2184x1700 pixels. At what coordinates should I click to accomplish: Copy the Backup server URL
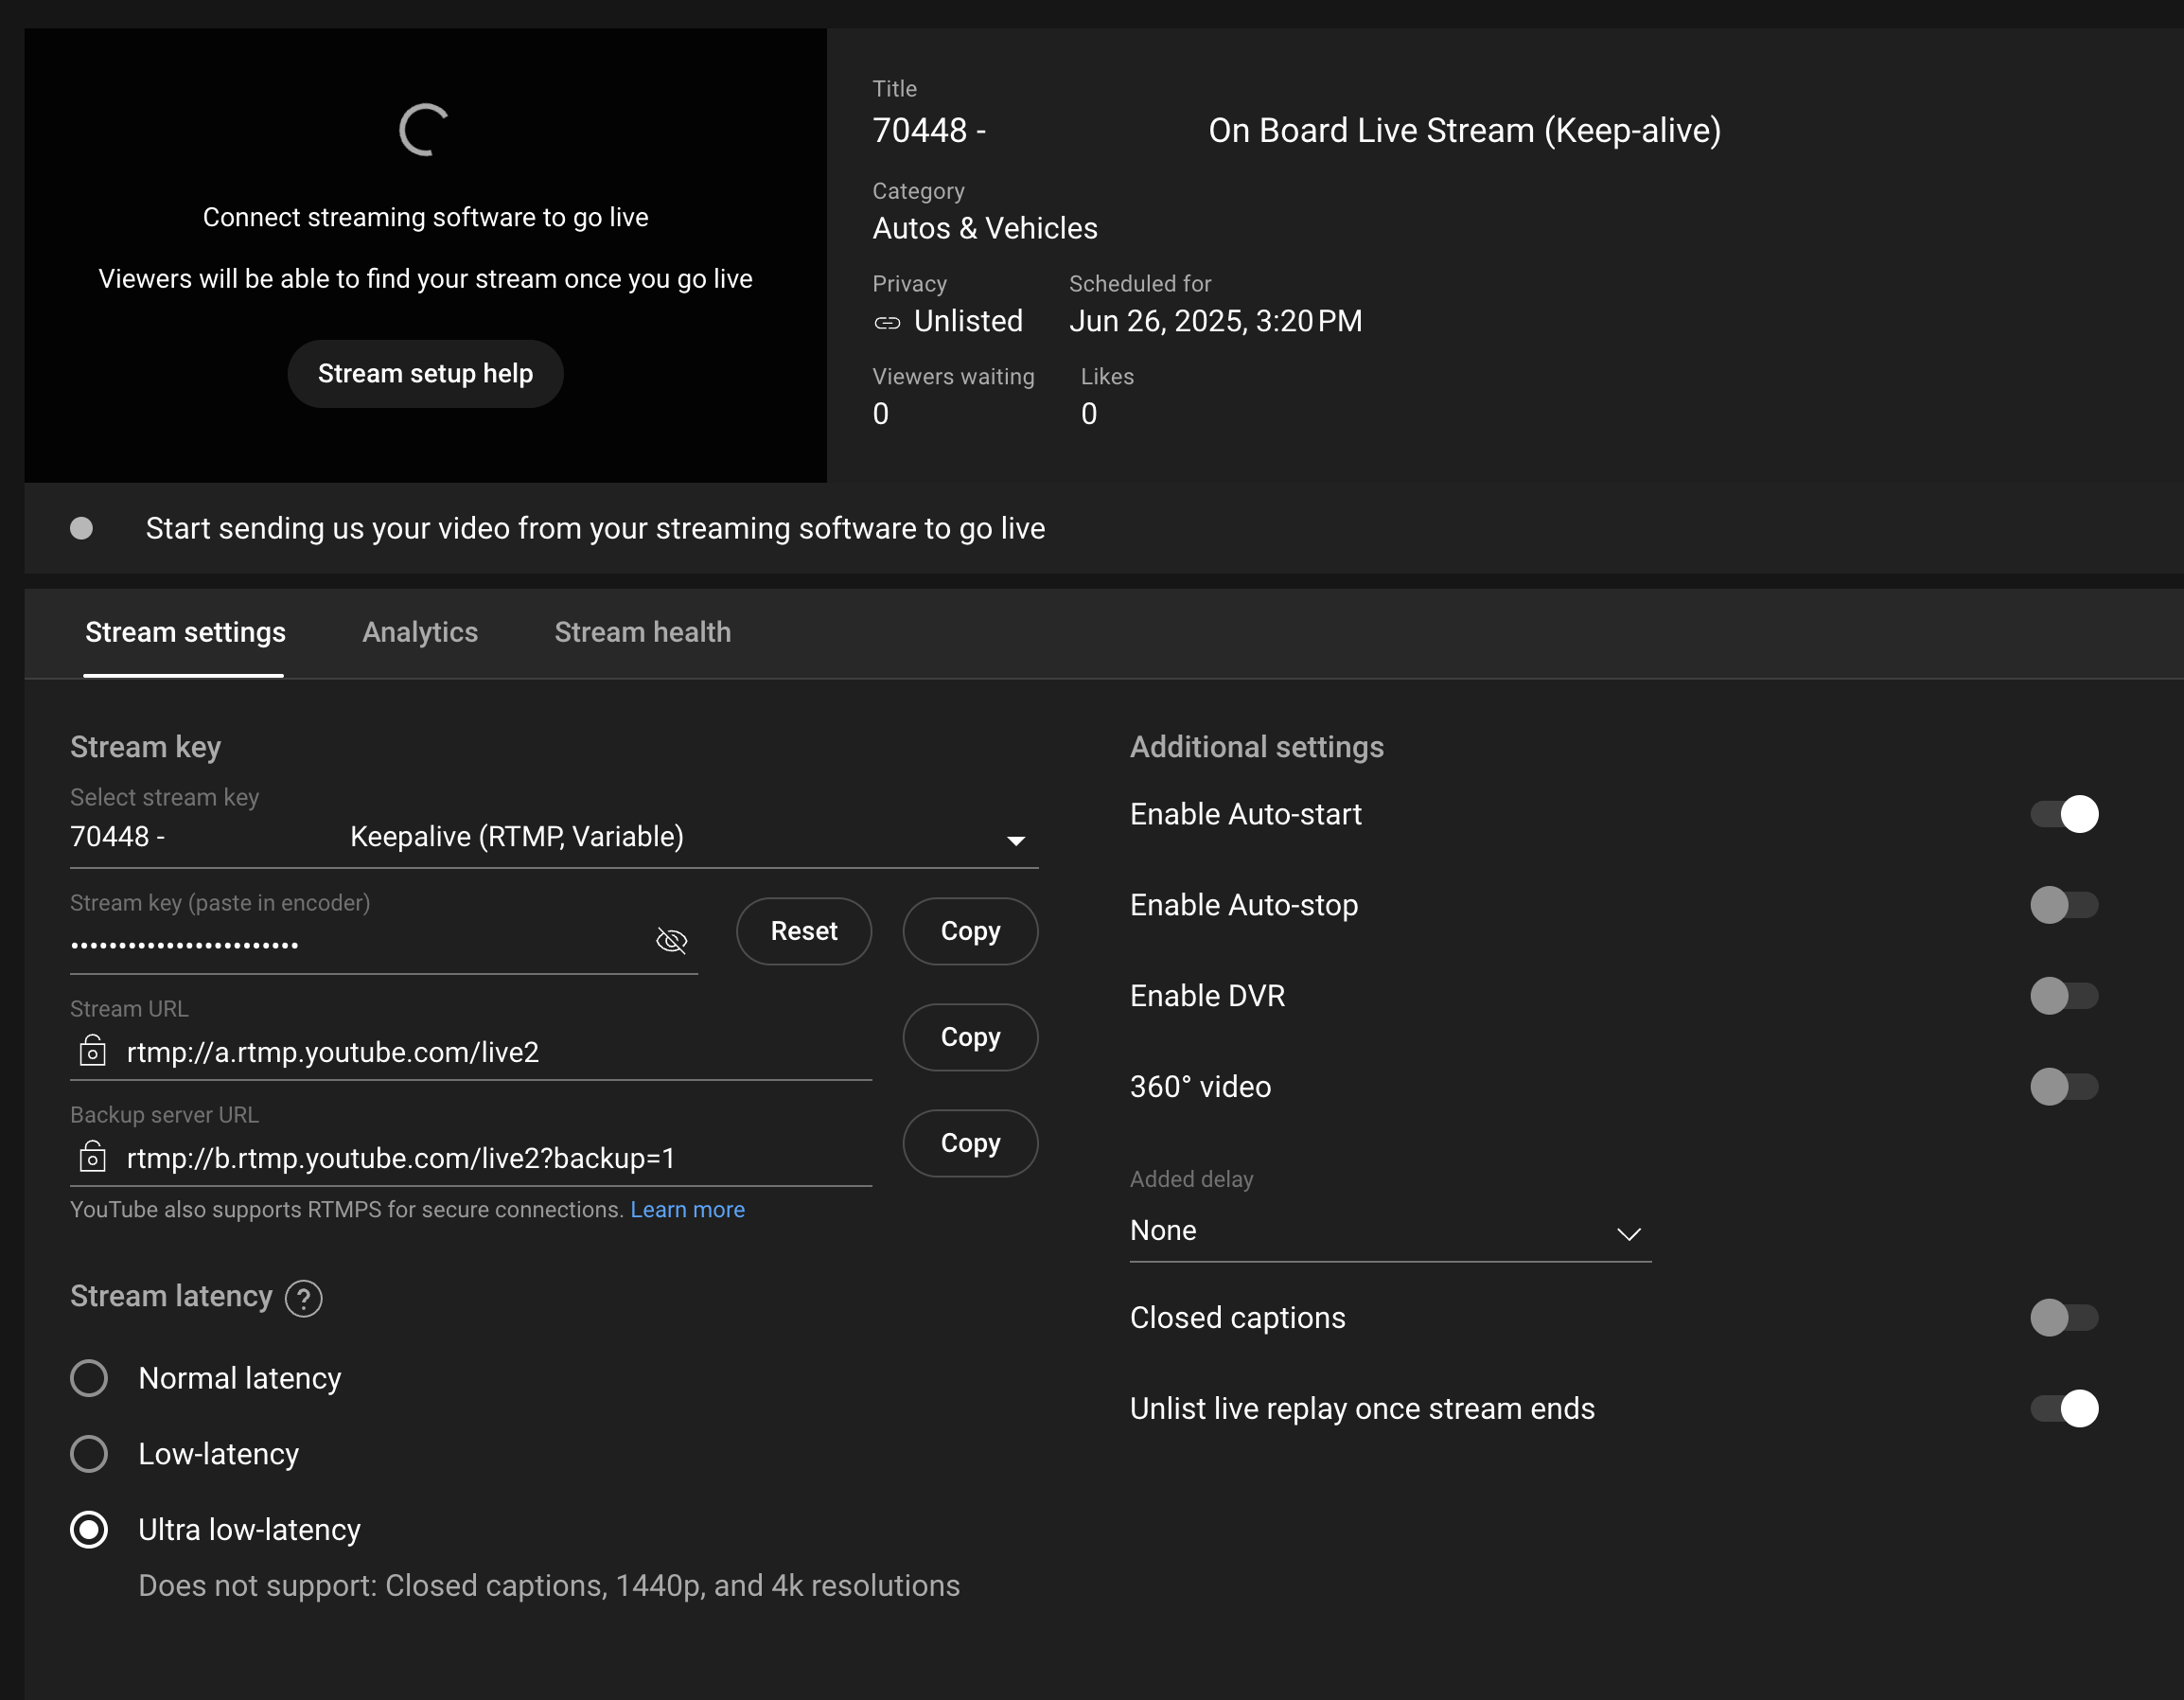tap(970, 1143)
